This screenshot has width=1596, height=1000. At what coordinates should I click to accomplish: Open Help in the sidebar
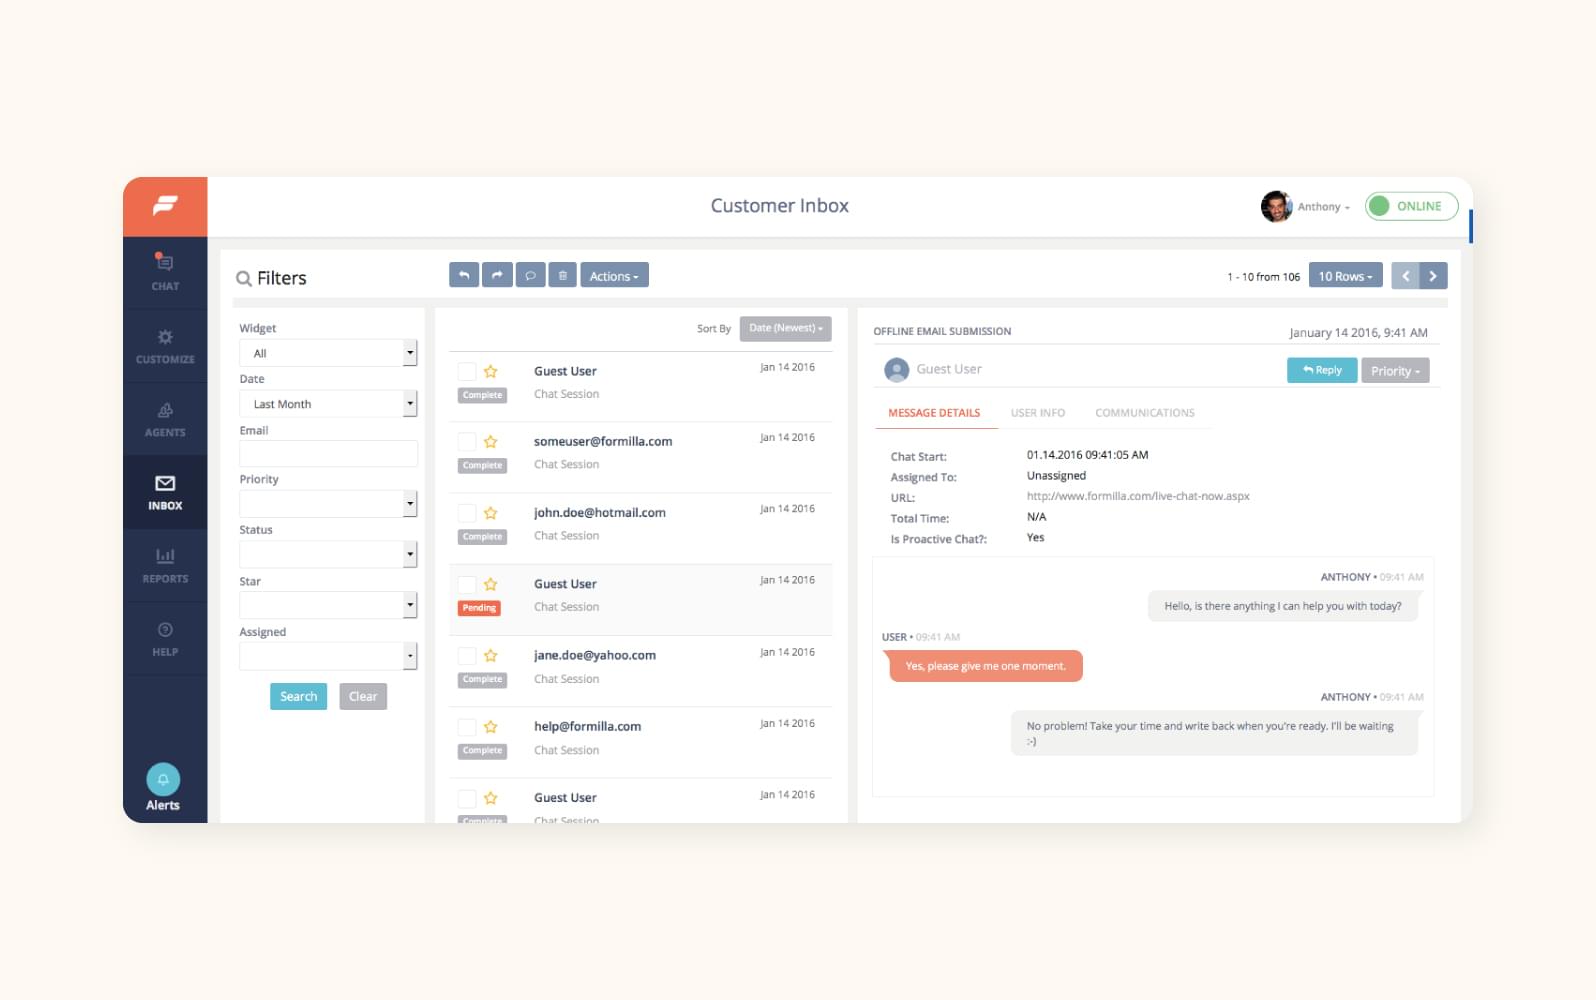point(165,638)
